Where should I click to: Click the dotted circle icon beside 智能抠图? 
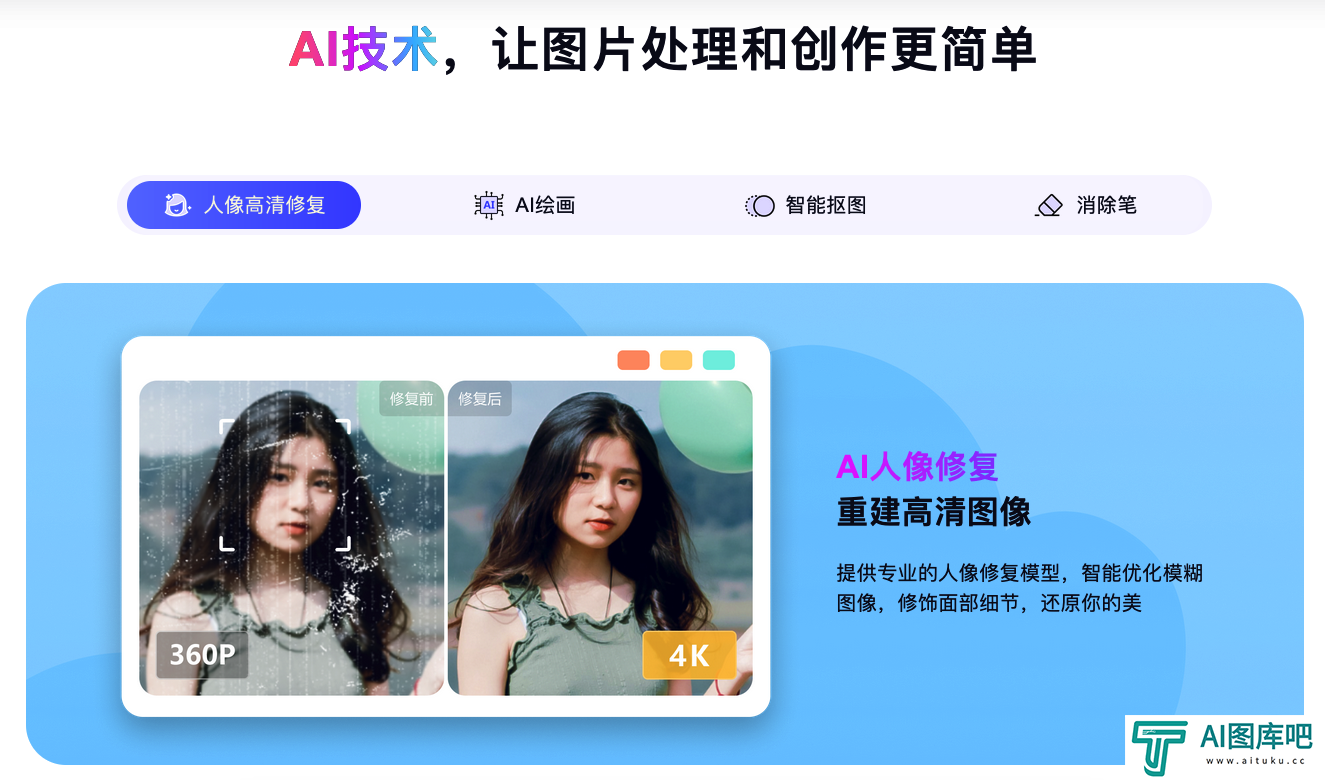760,206
